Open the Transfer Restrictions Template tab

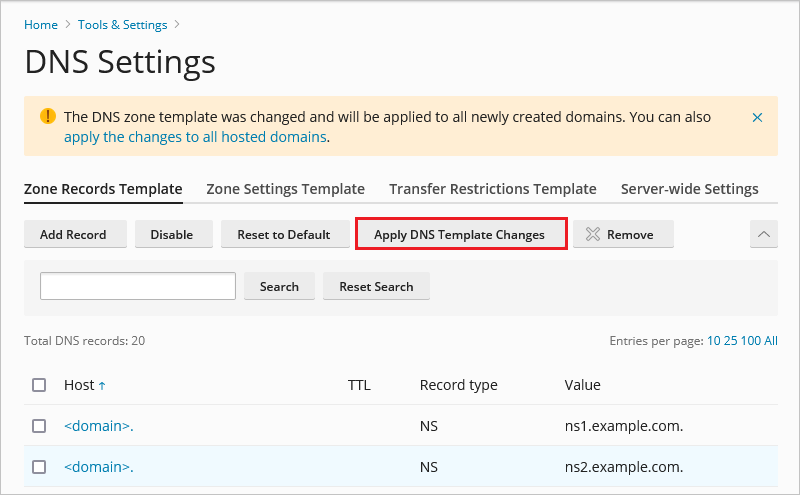[492, 189]
